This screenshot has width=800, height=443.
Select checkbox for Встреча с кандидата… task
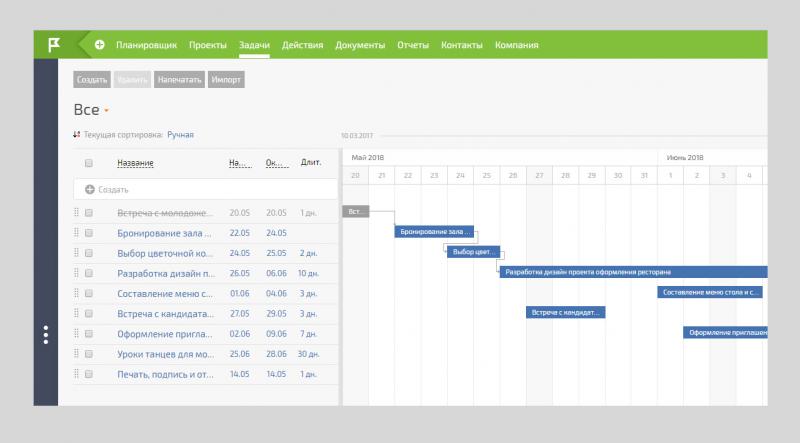click(x=89, y=314)
